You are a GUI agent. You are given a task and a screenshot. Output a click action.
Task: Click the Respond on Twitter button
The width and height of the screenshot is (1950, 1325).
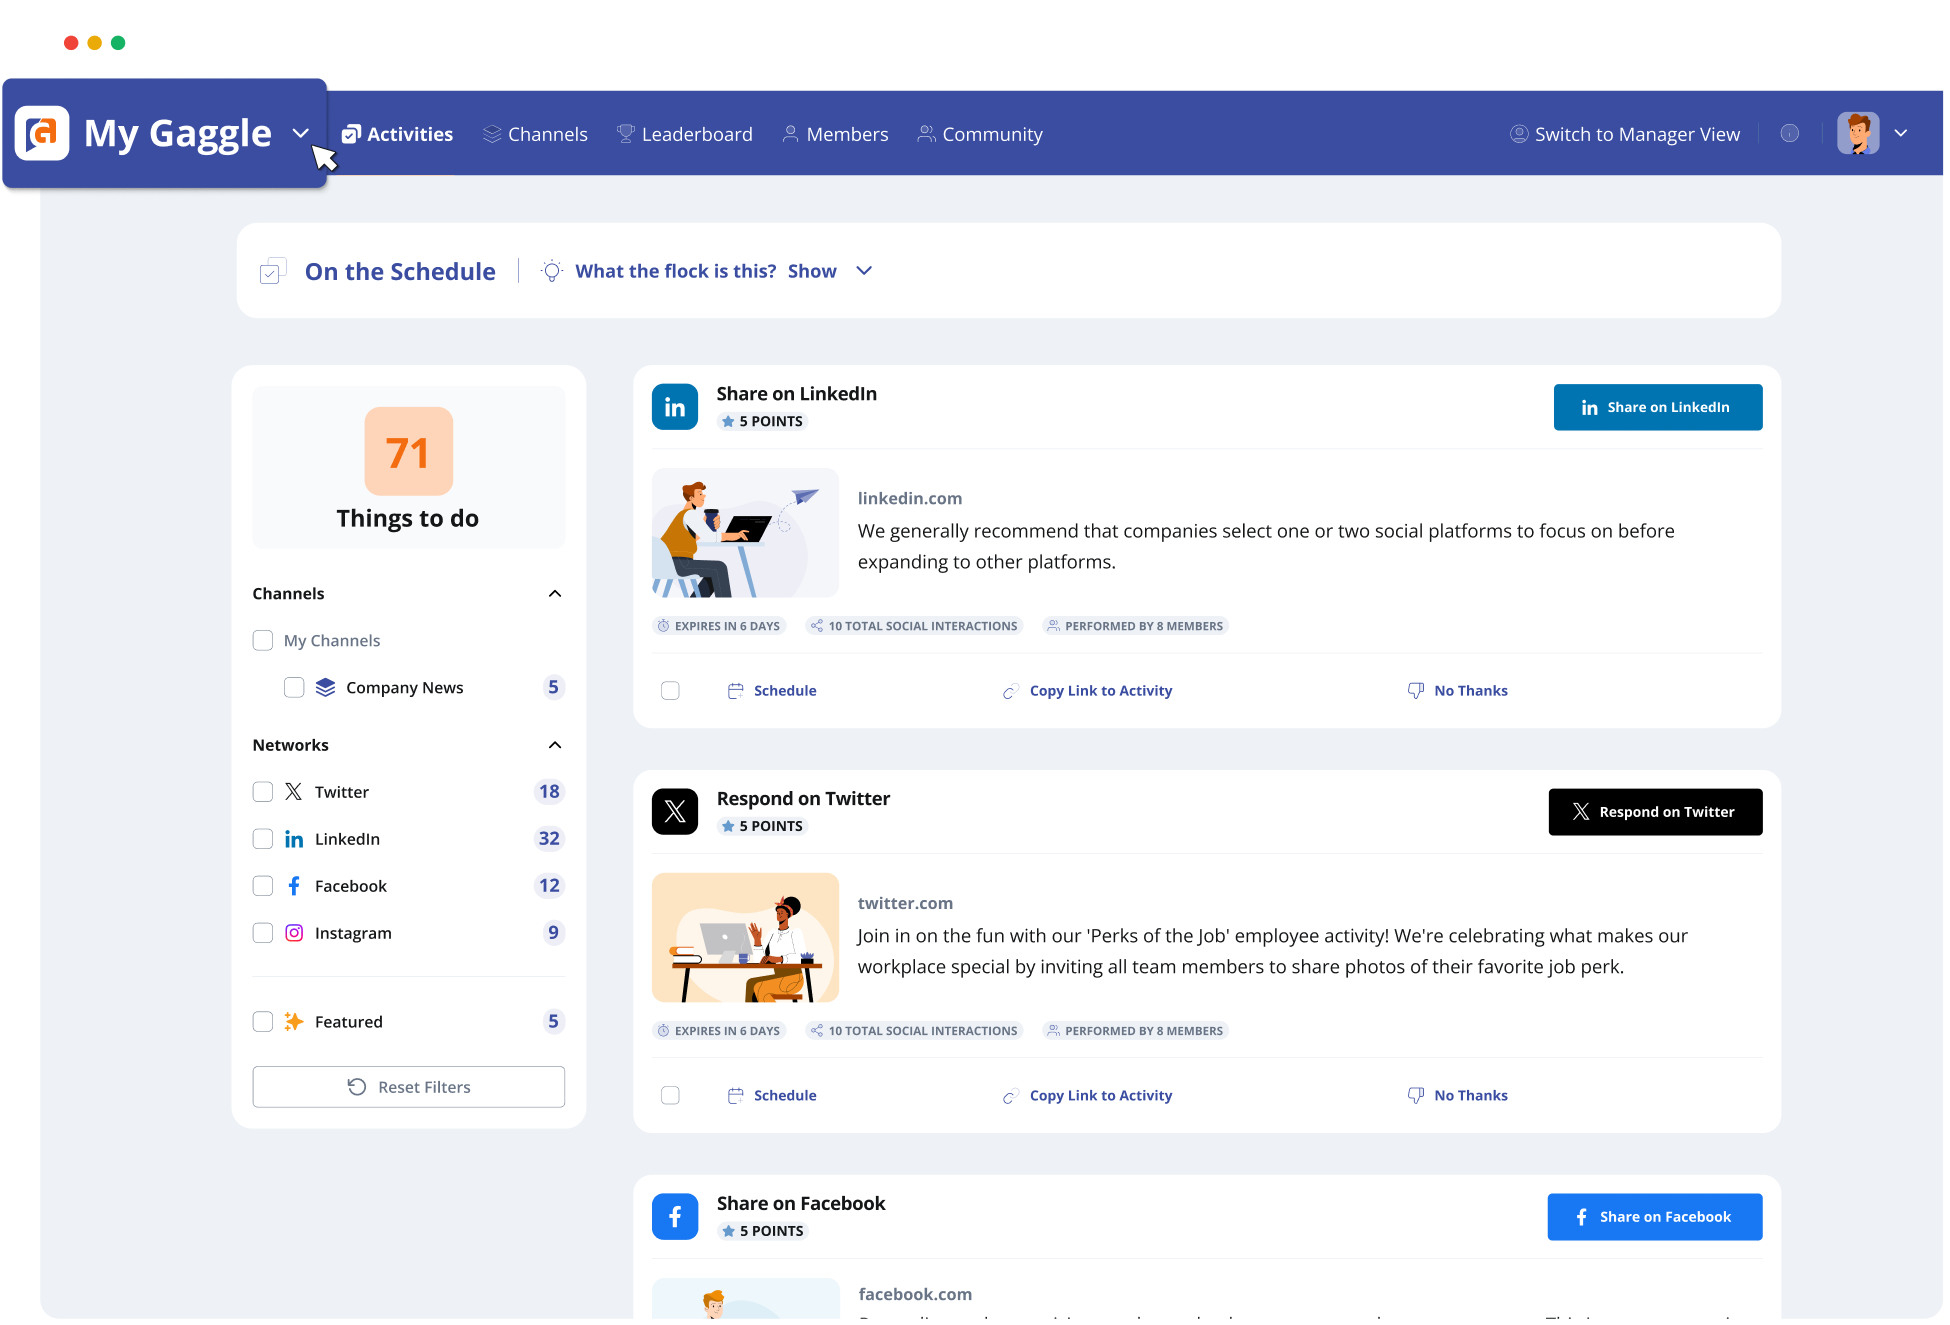click(x=1655, y=811)
